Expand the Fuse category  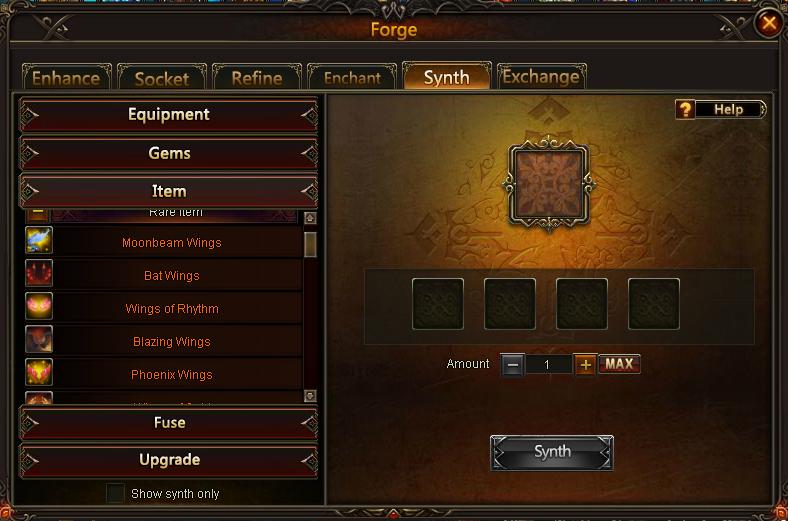click(169, 423)
